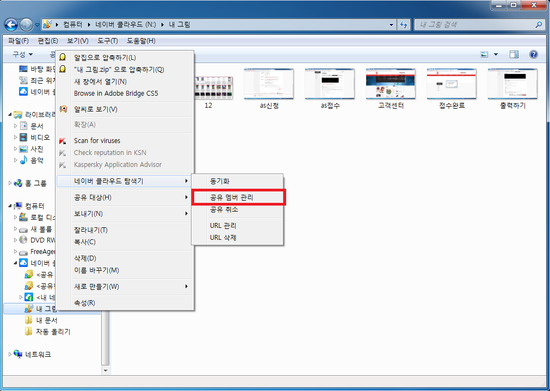Click the help question mark icon
550x391 pixels.
pos(534,54)
